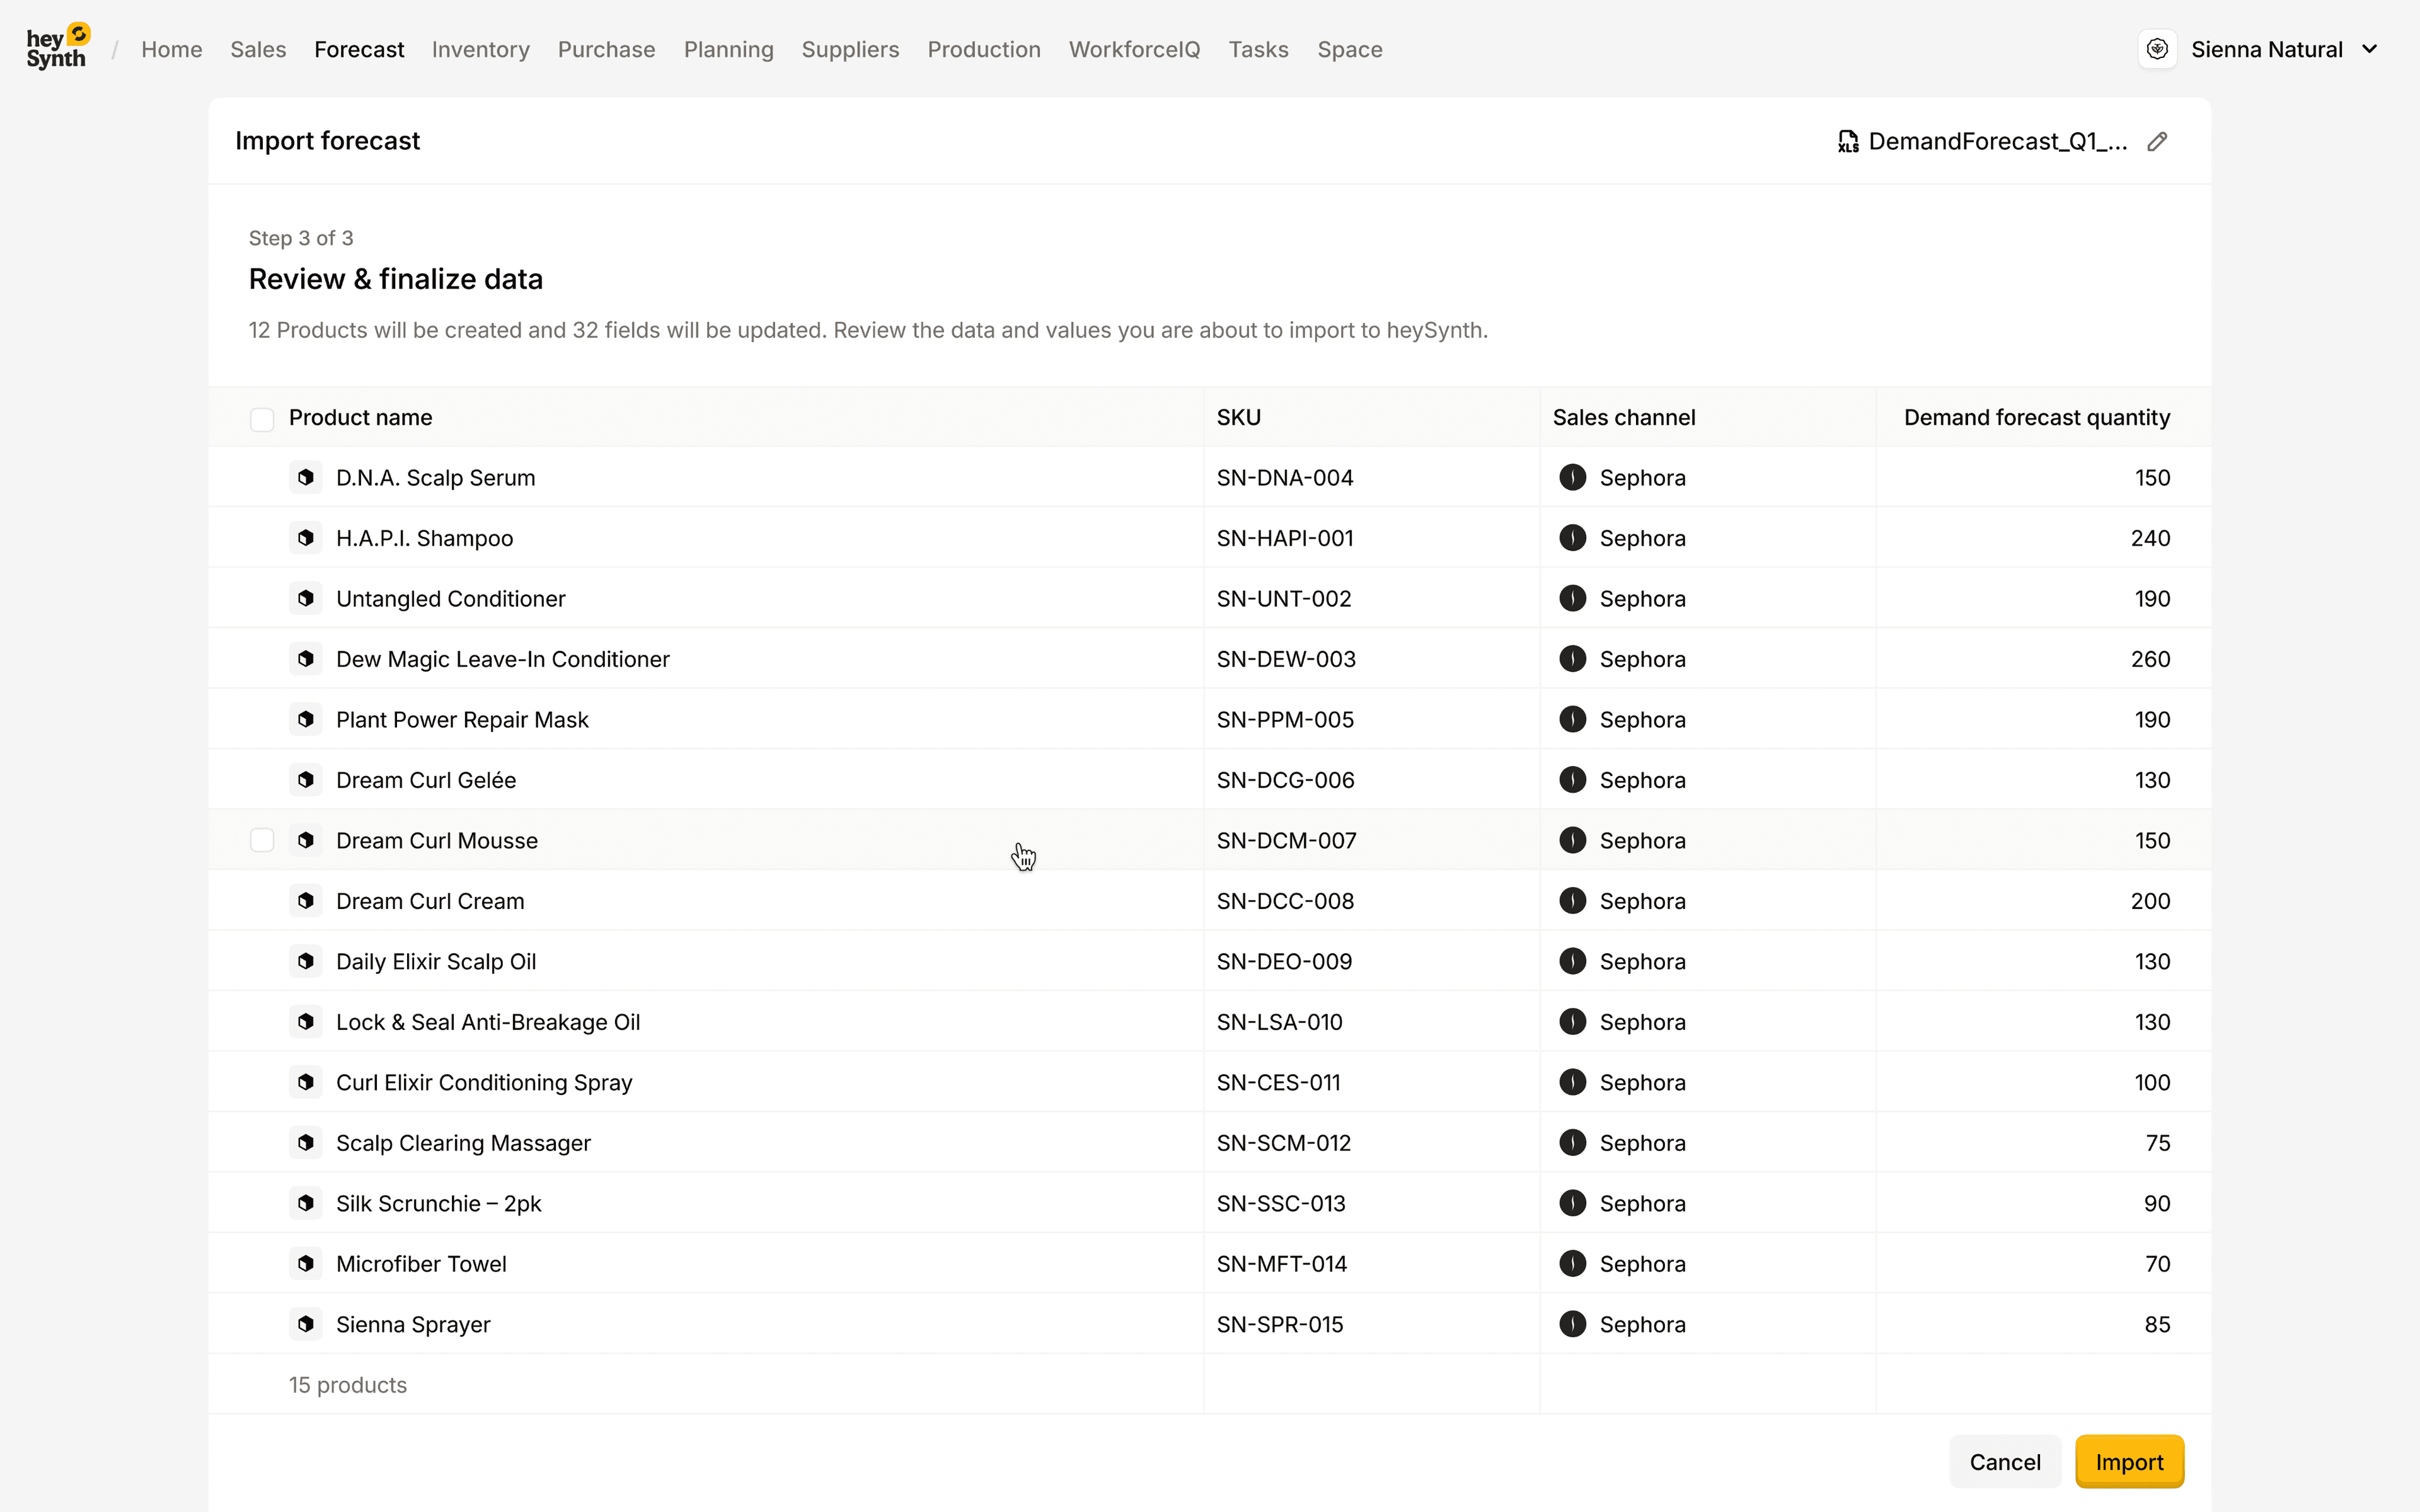Click the SKU column header
2420x1512 pixels.
point(1238,418)
